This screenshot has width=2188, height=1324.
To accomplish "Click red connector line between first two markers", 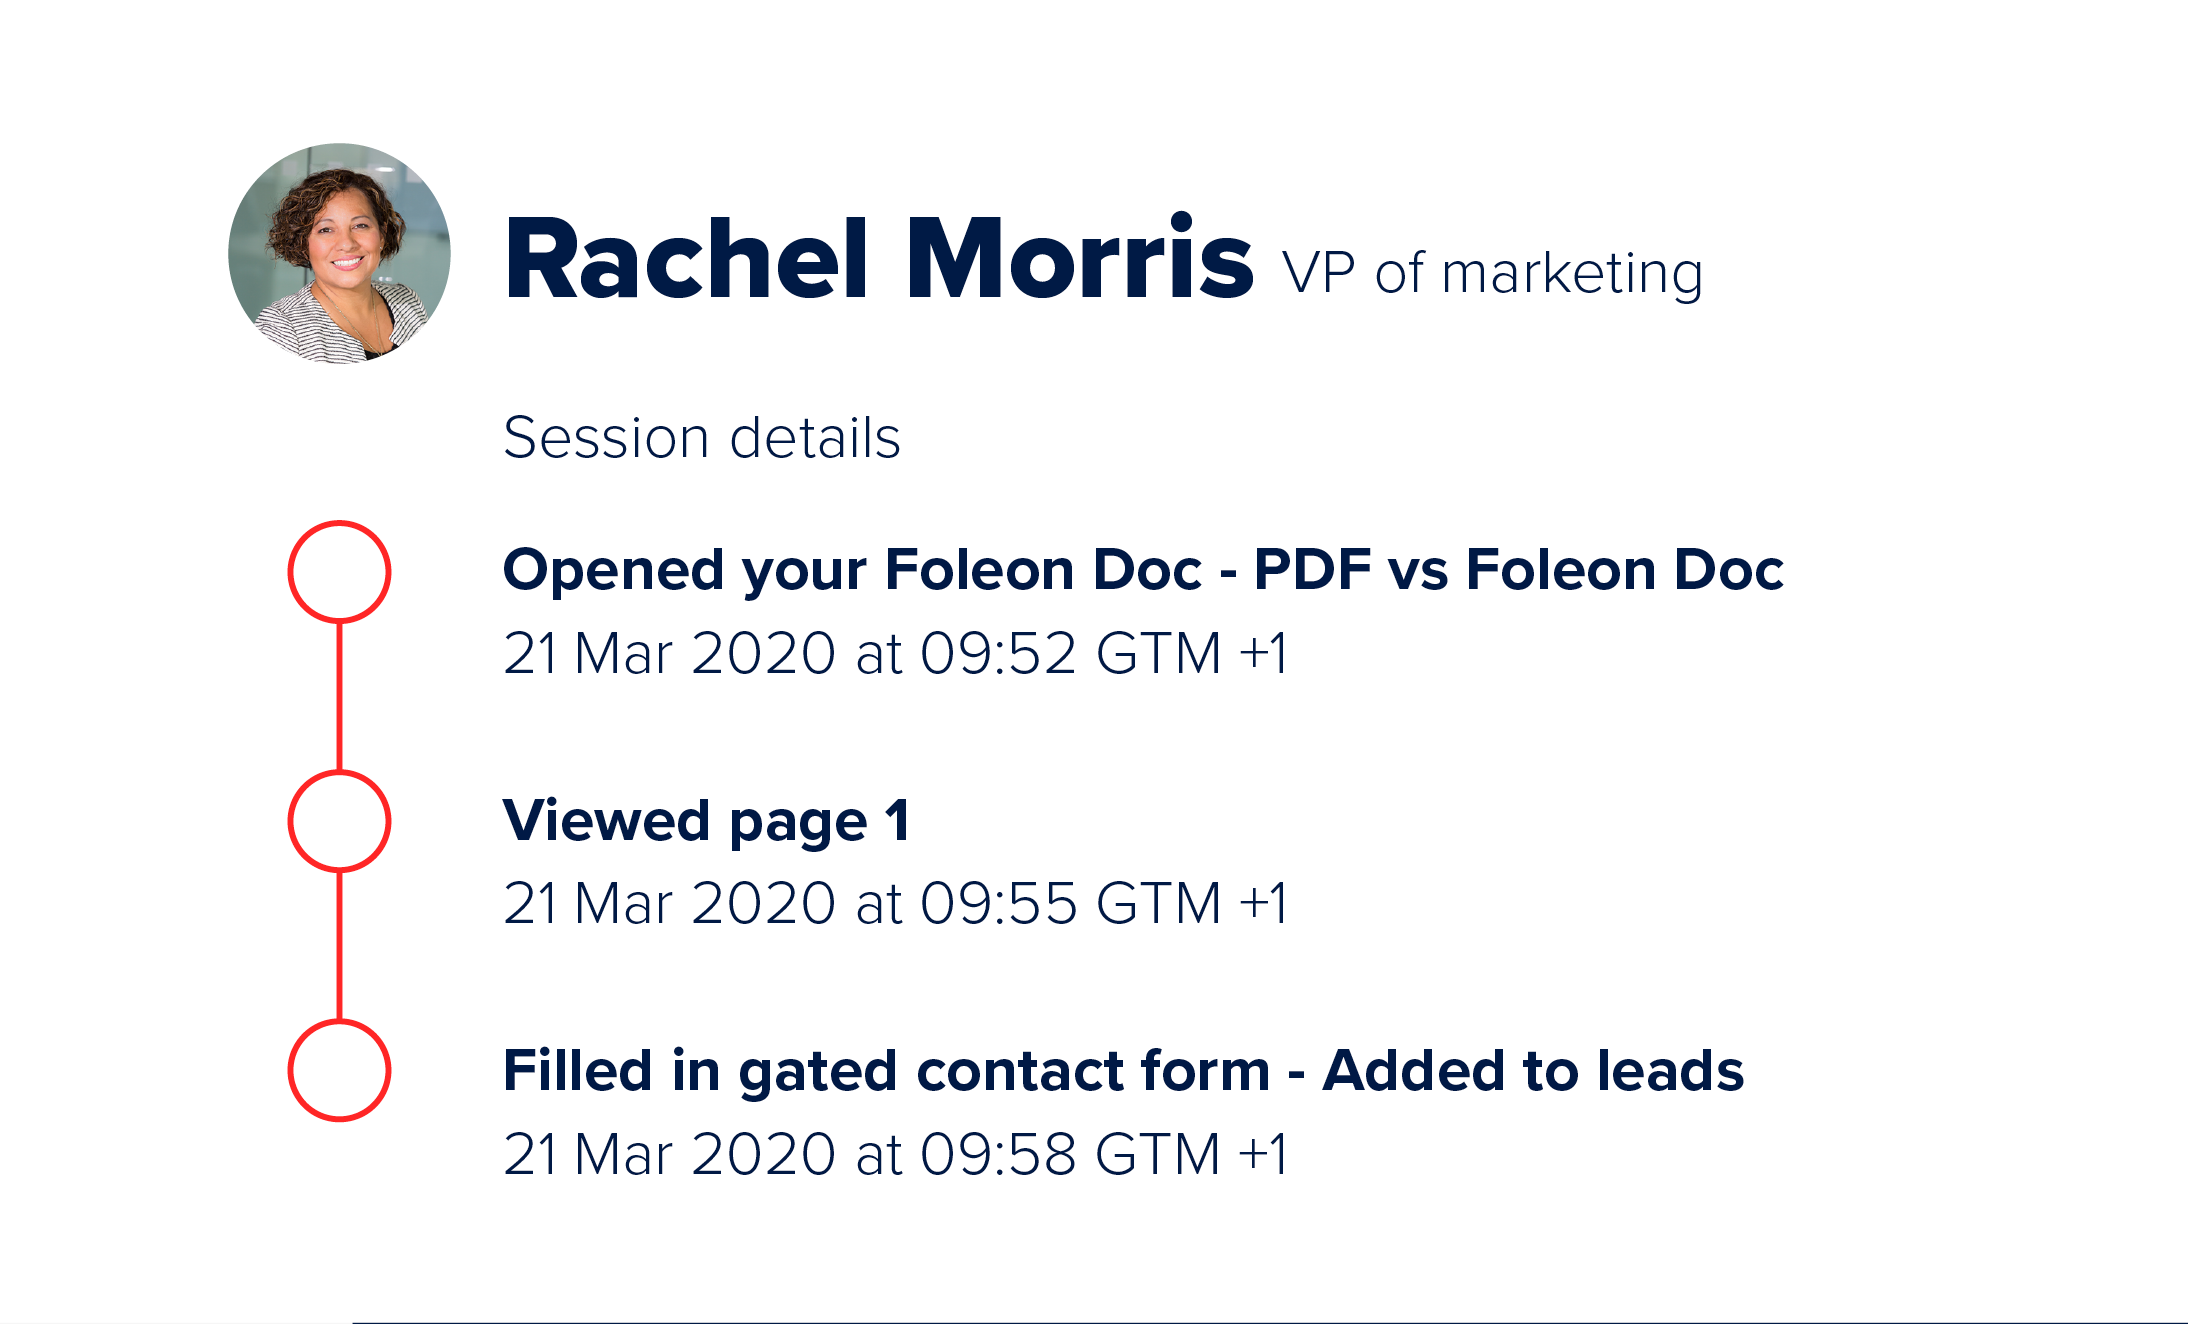I will 339,696.
